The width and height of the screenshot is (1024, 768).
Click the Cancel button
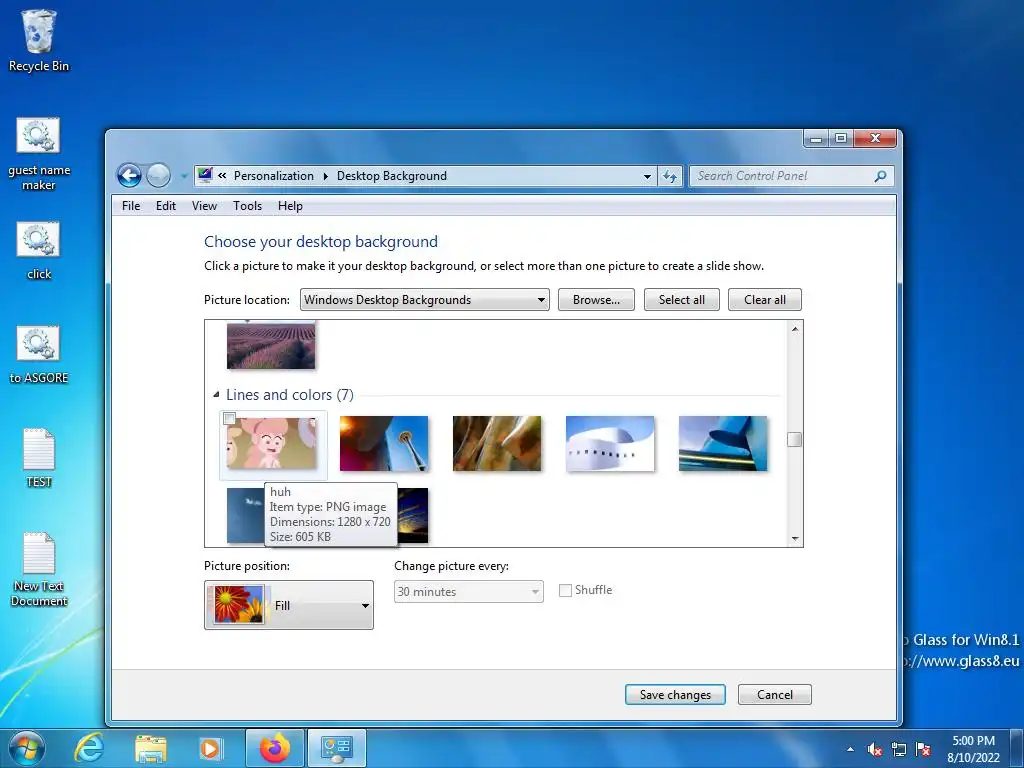(775, 695)
